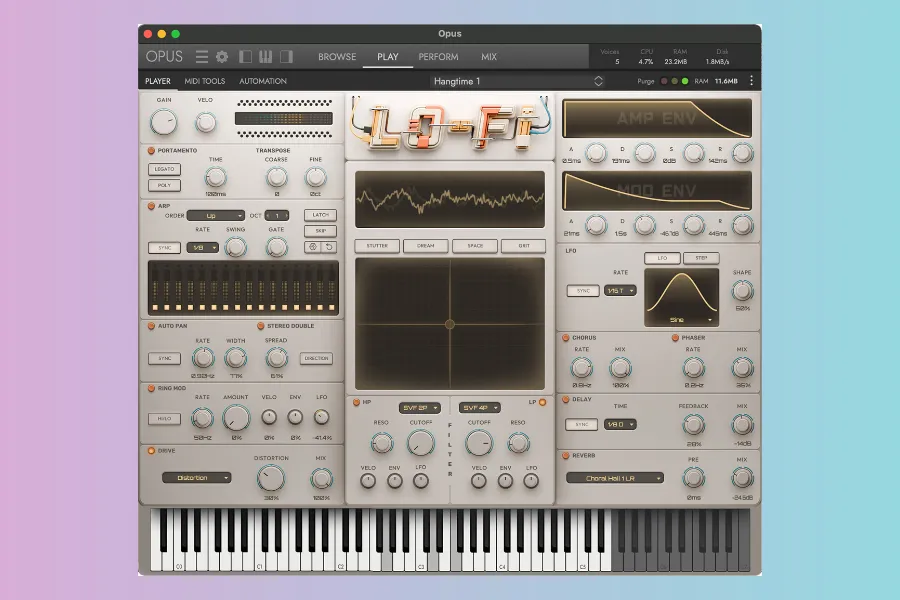
Task: Toggle the Portamento power LED
Action: pos(151,151)
